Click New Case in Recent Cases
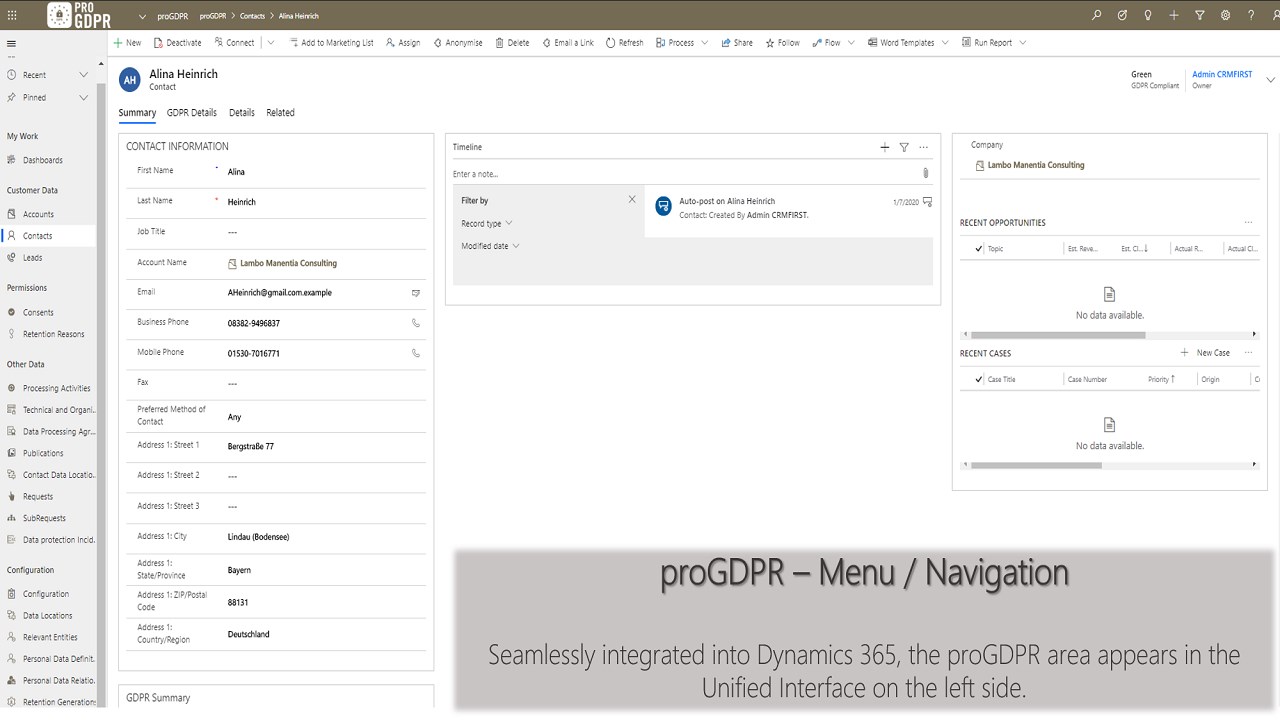Image resolution: width=1280 pixels, height=720 pixels. click(x=1205, y=353)
